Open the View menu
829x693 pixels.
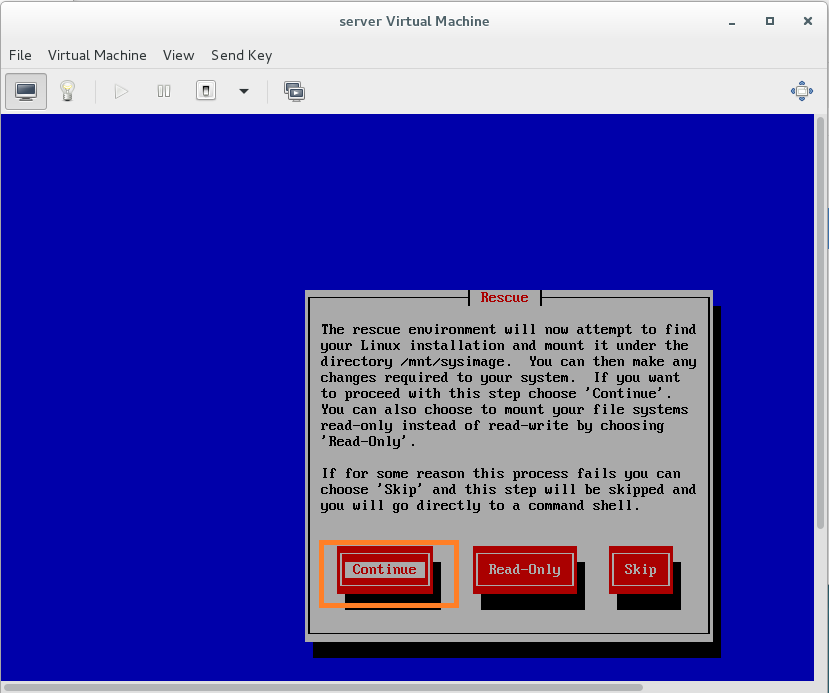click(x=179, y=55)
